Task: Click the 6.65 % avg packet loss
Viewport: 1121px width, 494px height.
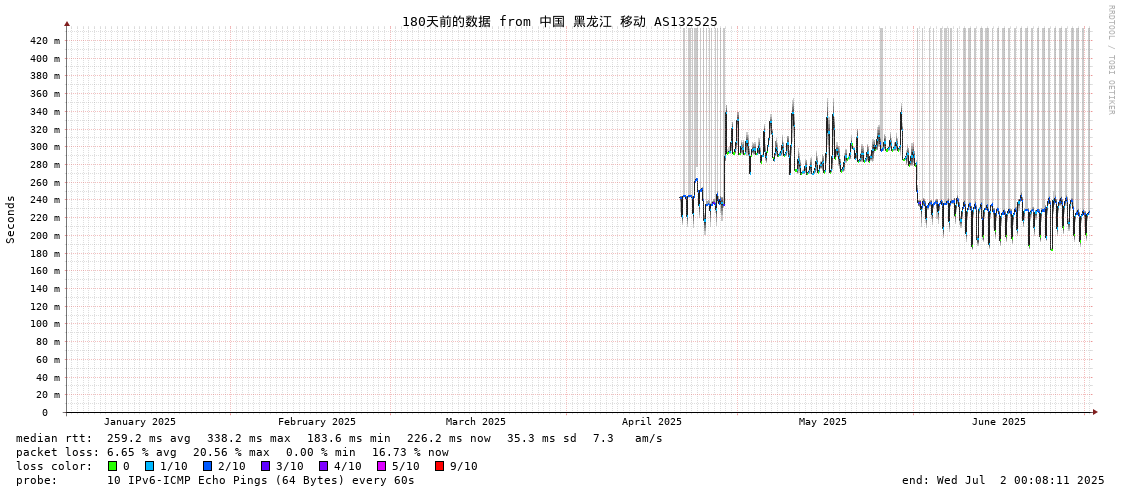Action: [x=147, y=452]
